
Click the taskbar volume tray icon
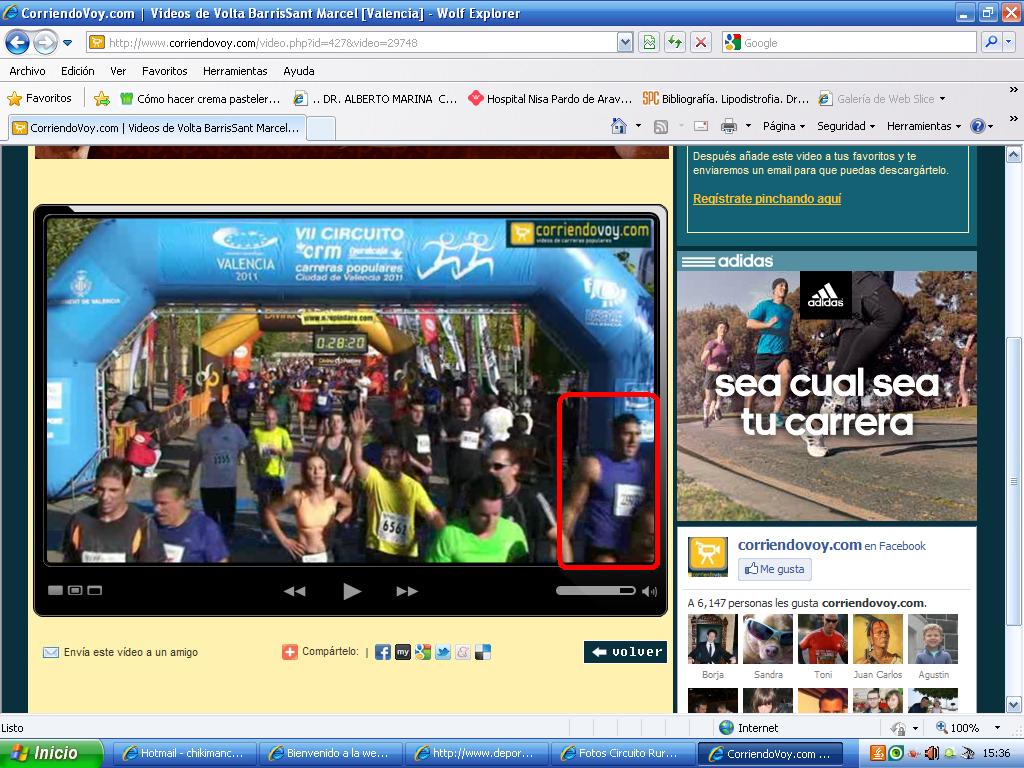(x=932, y=754)
